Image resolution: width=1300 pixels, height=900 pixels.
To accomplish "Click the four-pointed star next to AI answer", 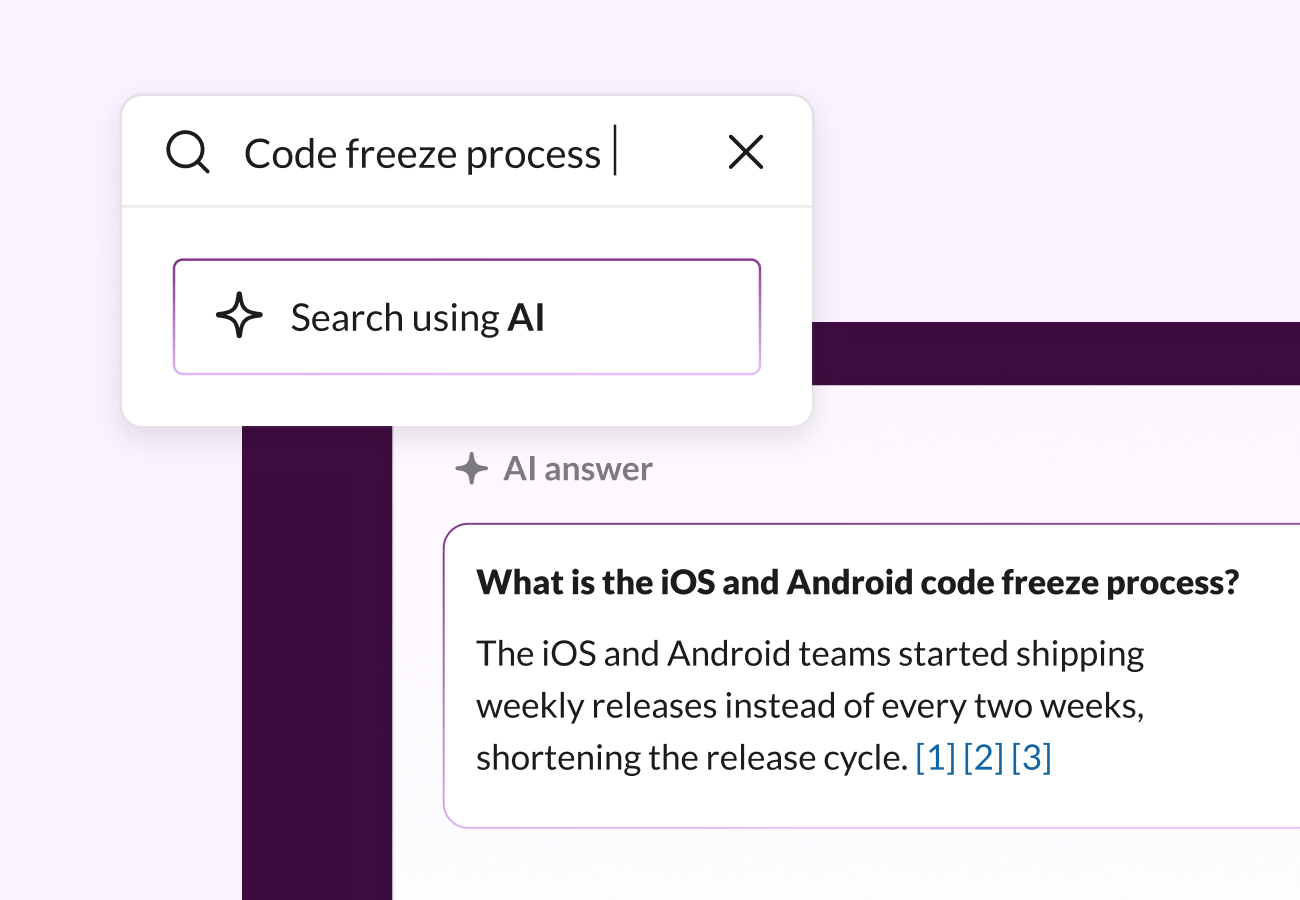I will click(x=470, y=468).
